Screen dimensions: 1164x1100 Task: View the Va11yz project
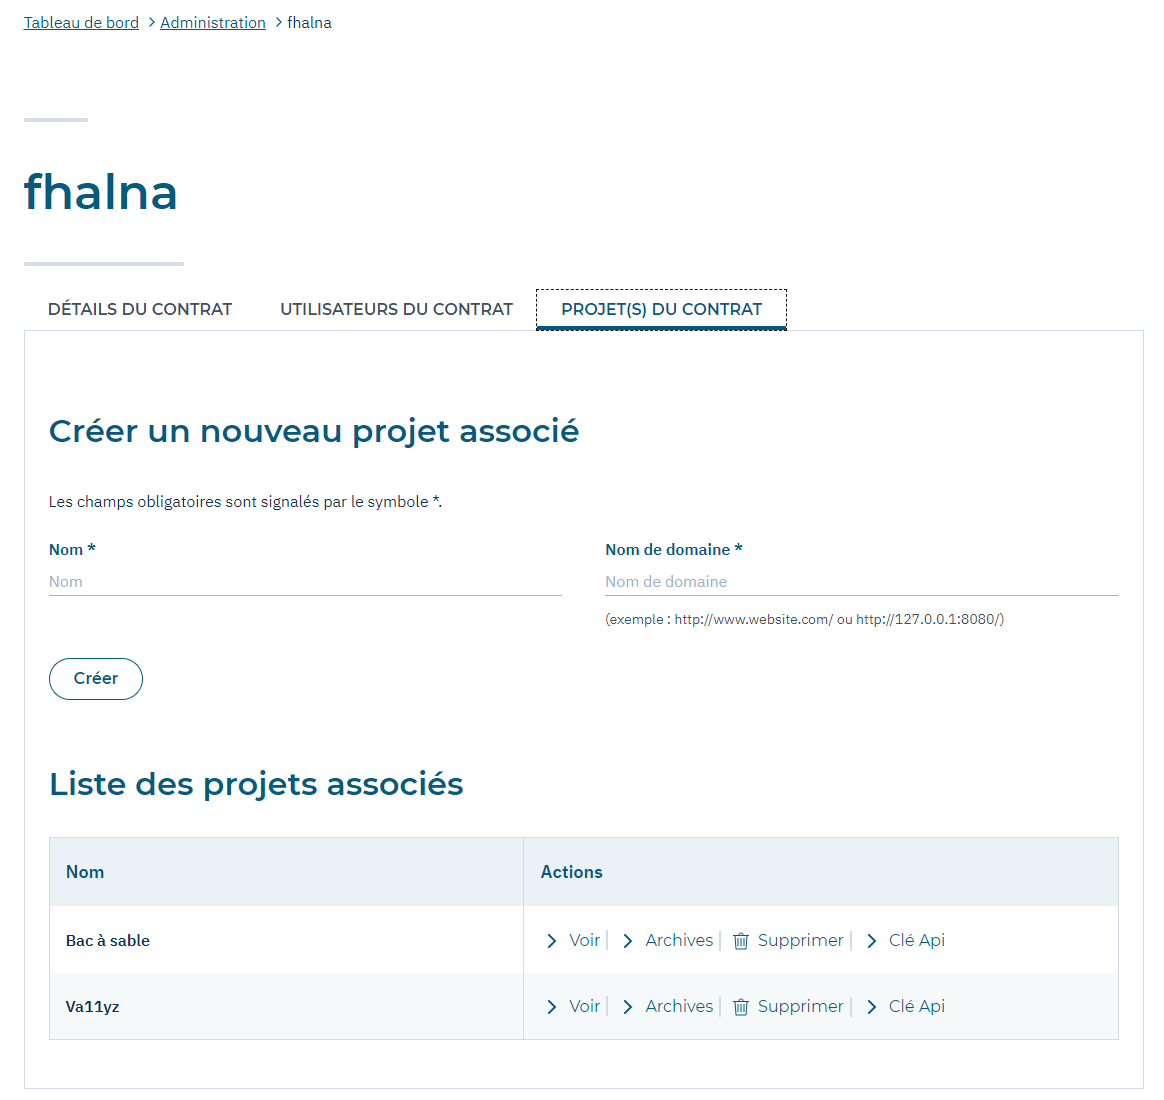coord(584,1006)
